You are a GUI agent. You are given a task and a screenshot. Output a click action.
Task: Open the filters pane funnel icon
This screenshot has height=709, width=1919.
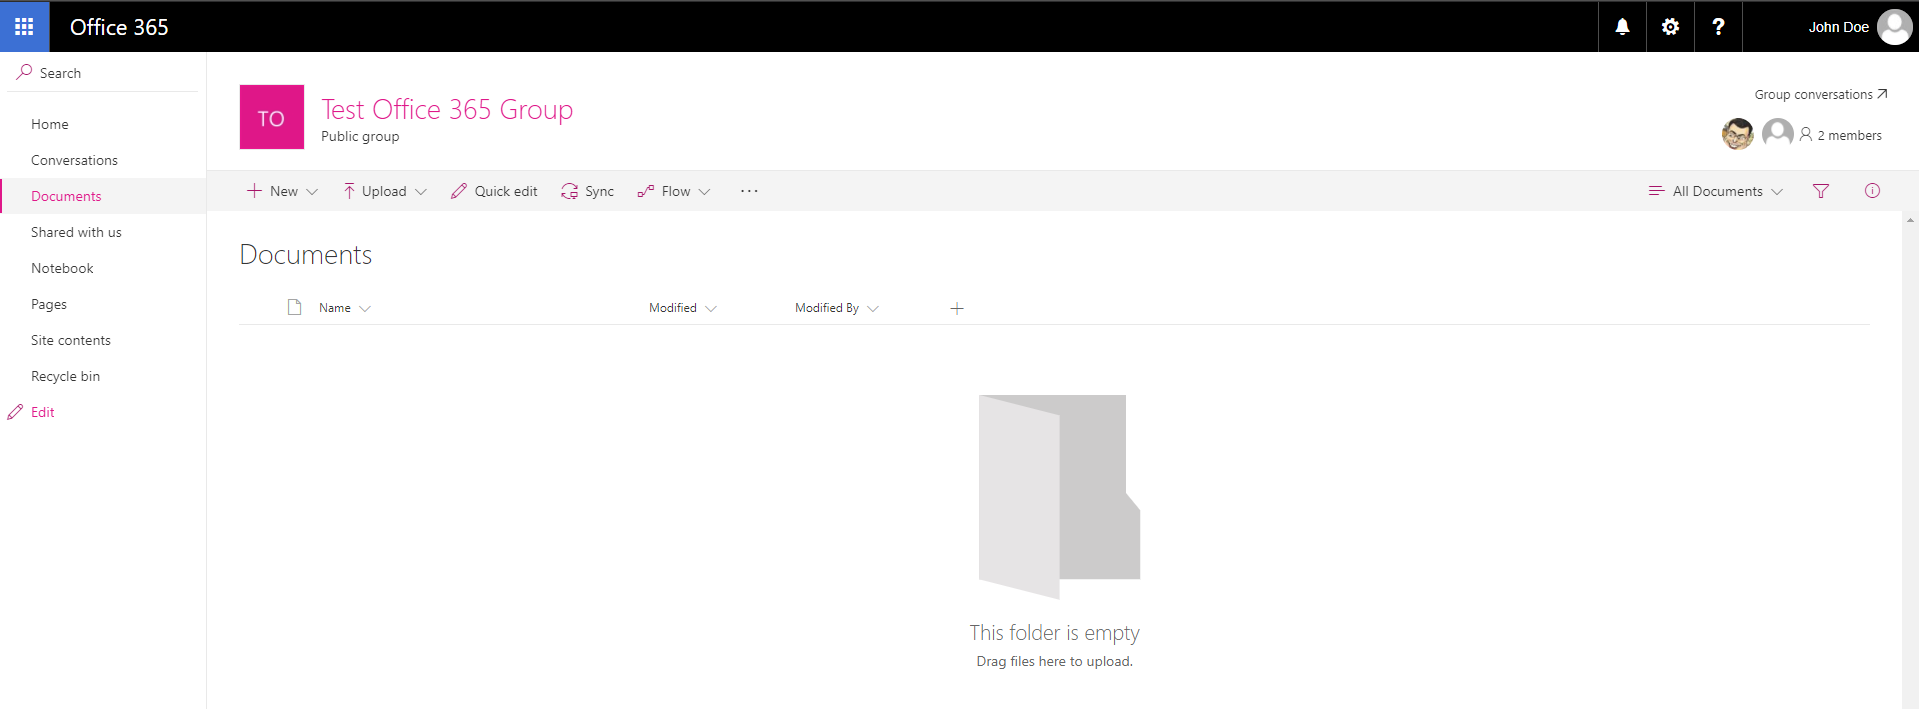1821,191
